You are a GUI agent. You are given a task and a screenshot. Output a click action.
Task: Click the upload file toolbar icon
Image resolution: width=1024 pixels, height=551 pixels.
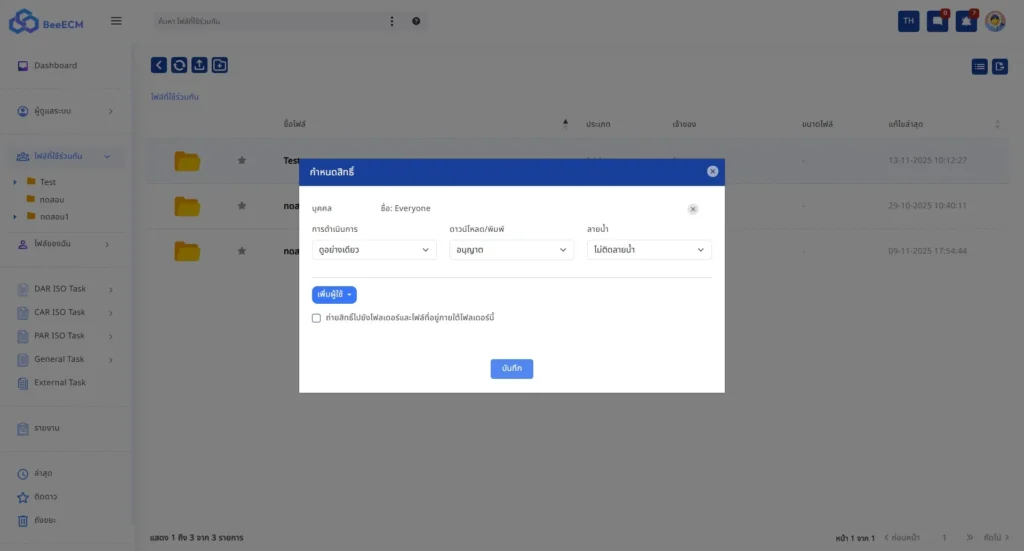pos(199,65)
